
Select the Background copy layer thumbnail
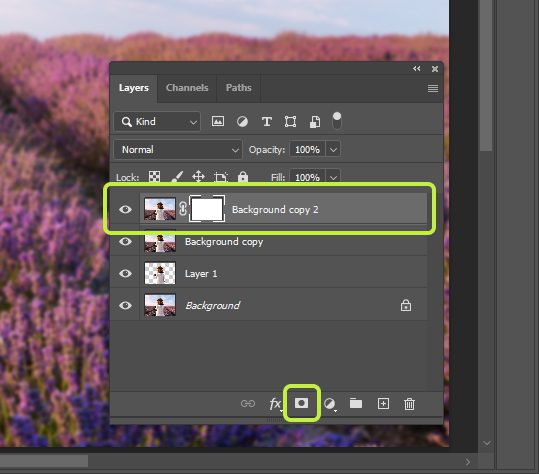160,243
